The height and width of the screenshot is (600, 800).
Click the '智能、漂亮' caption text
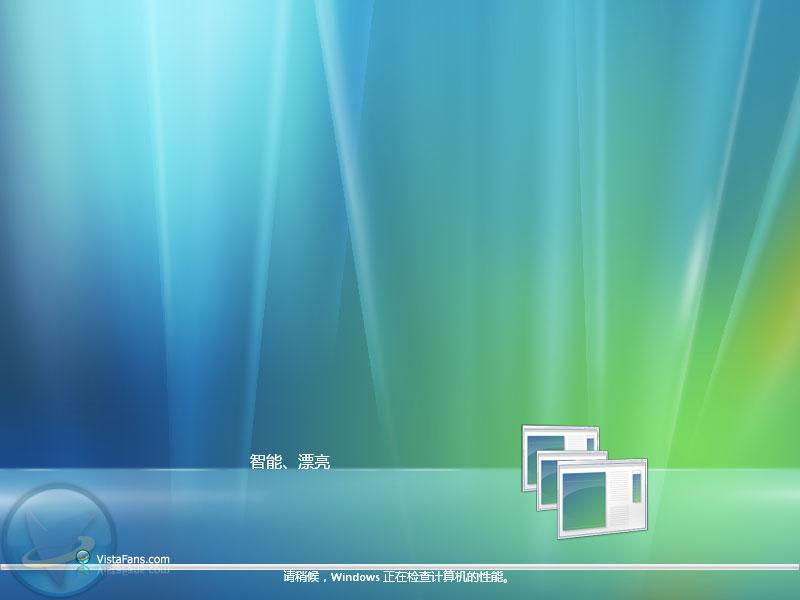[x=290, y=462]
